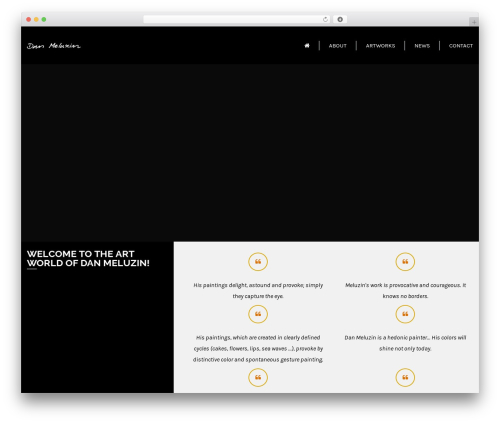Image resolution: width=500 pixels, height=423 pixels.
Task: Reload the page using the refresh icon
Action: point(325,19)
